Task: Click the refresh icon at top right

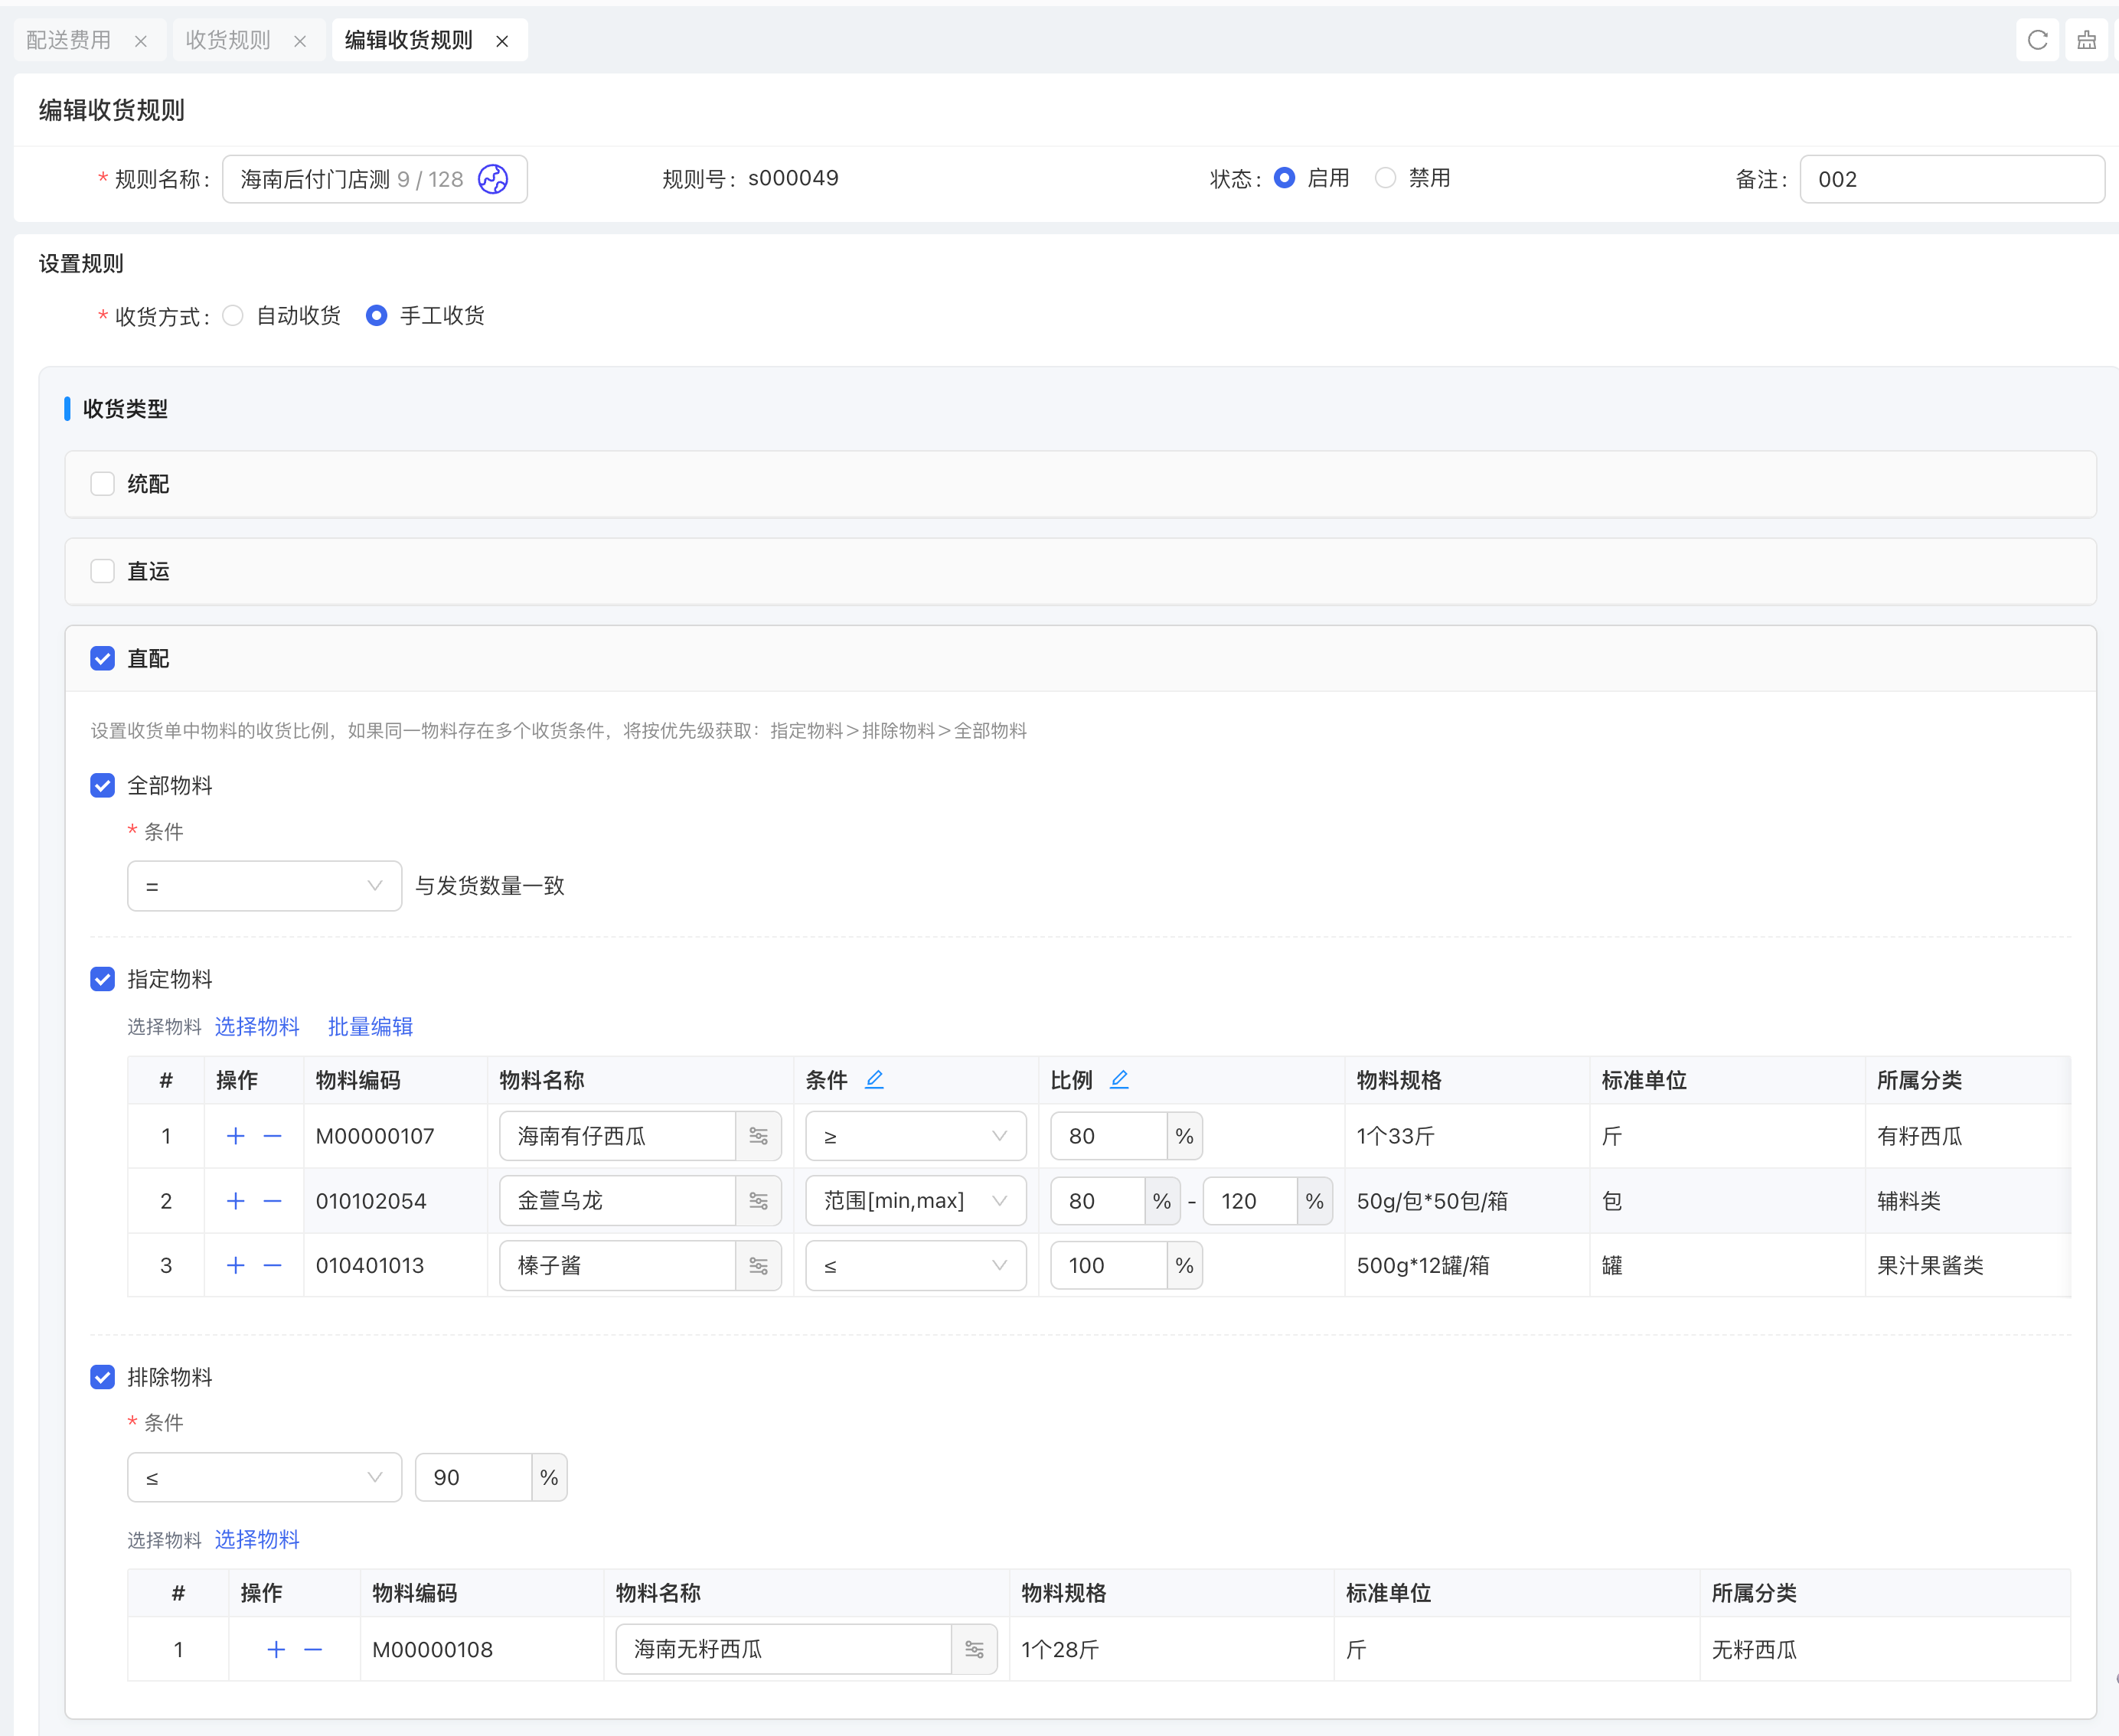Action: coord(2037,40)
